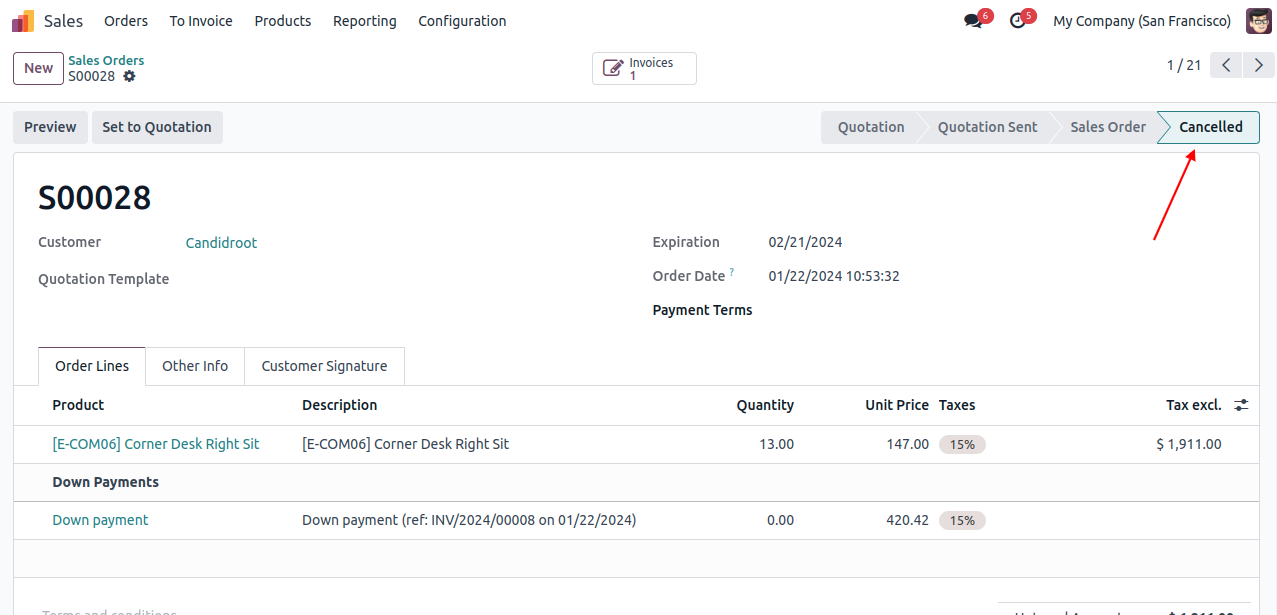
Task: Open the To Invoice menu
Action: click(201, 21)
